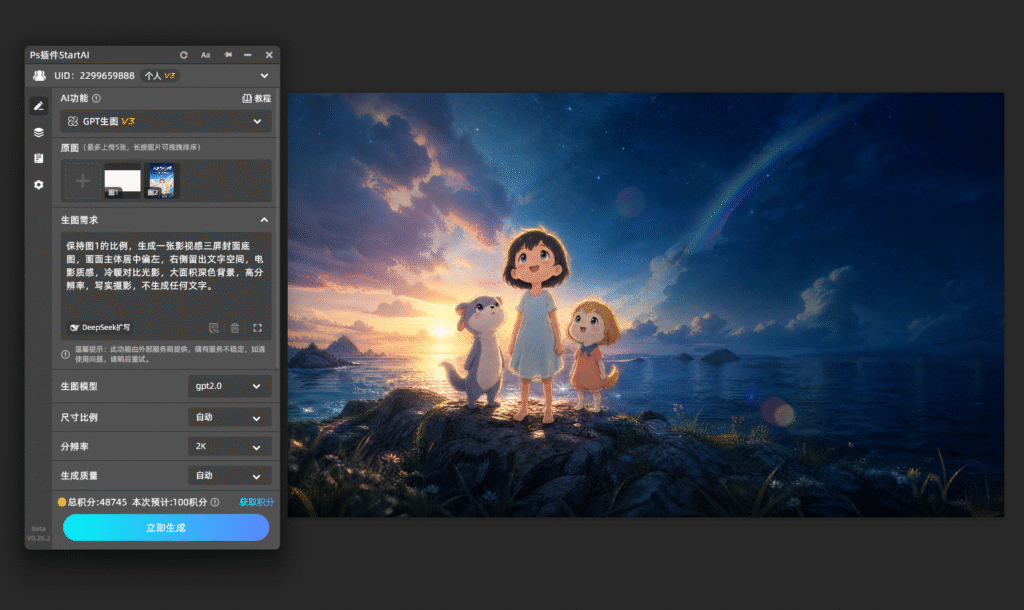Click the generated anime sunset image on canvas
This screenshot has height=610, width=1024.
pyautogui.click(x=646, y=304)
